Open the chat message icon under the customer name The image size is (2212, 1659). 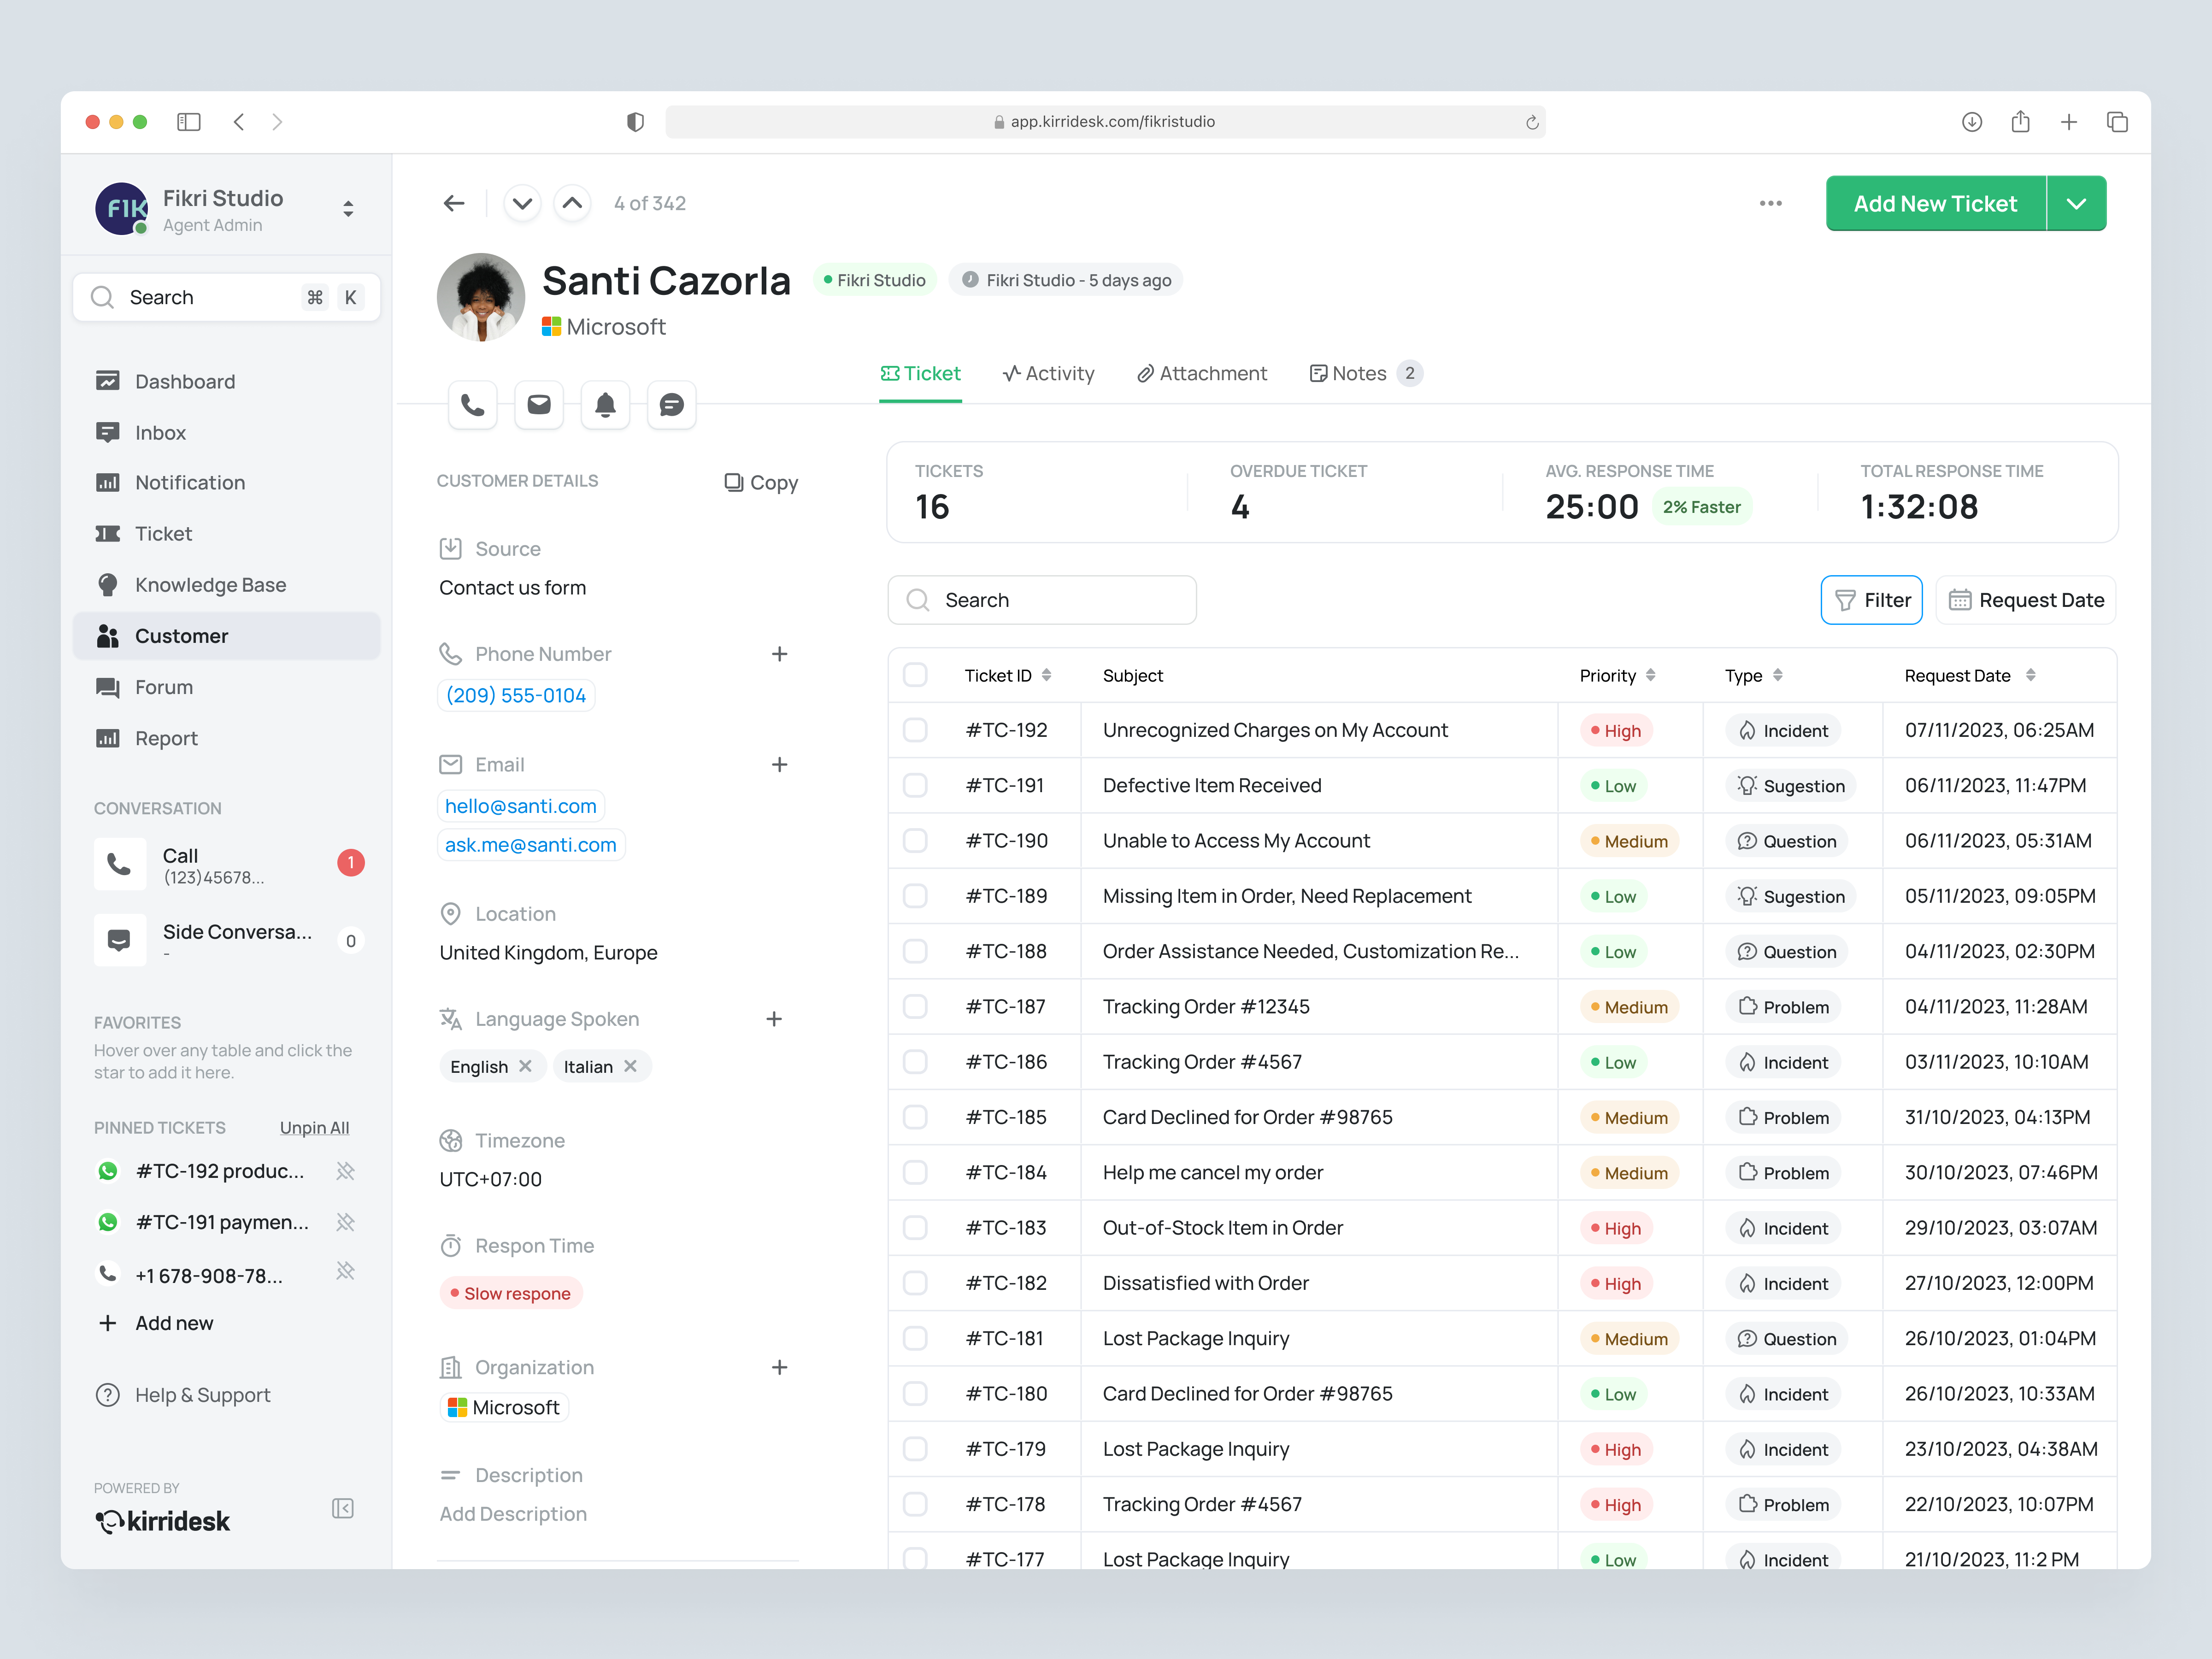pyautogui.click(x=671, y=404)
